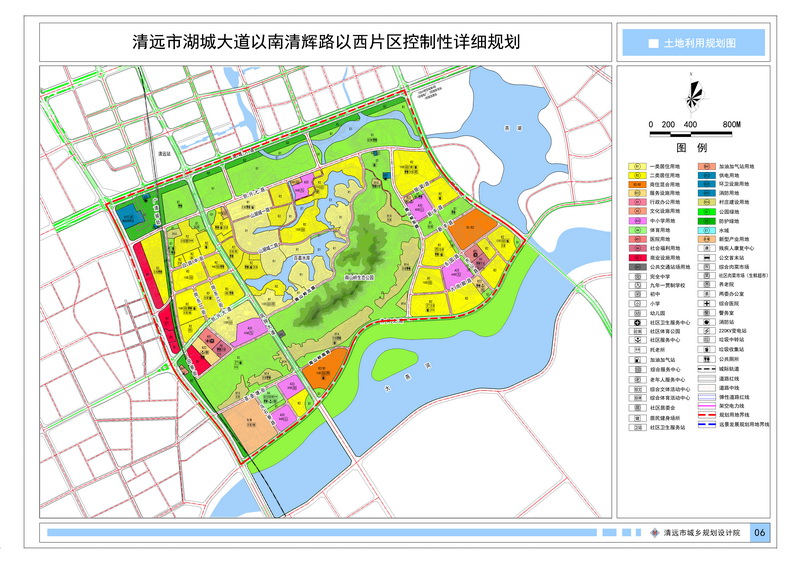Click the 中小学用地 magenta swatch
Viewport: 800px width, 565px height.
click(635, 221)
